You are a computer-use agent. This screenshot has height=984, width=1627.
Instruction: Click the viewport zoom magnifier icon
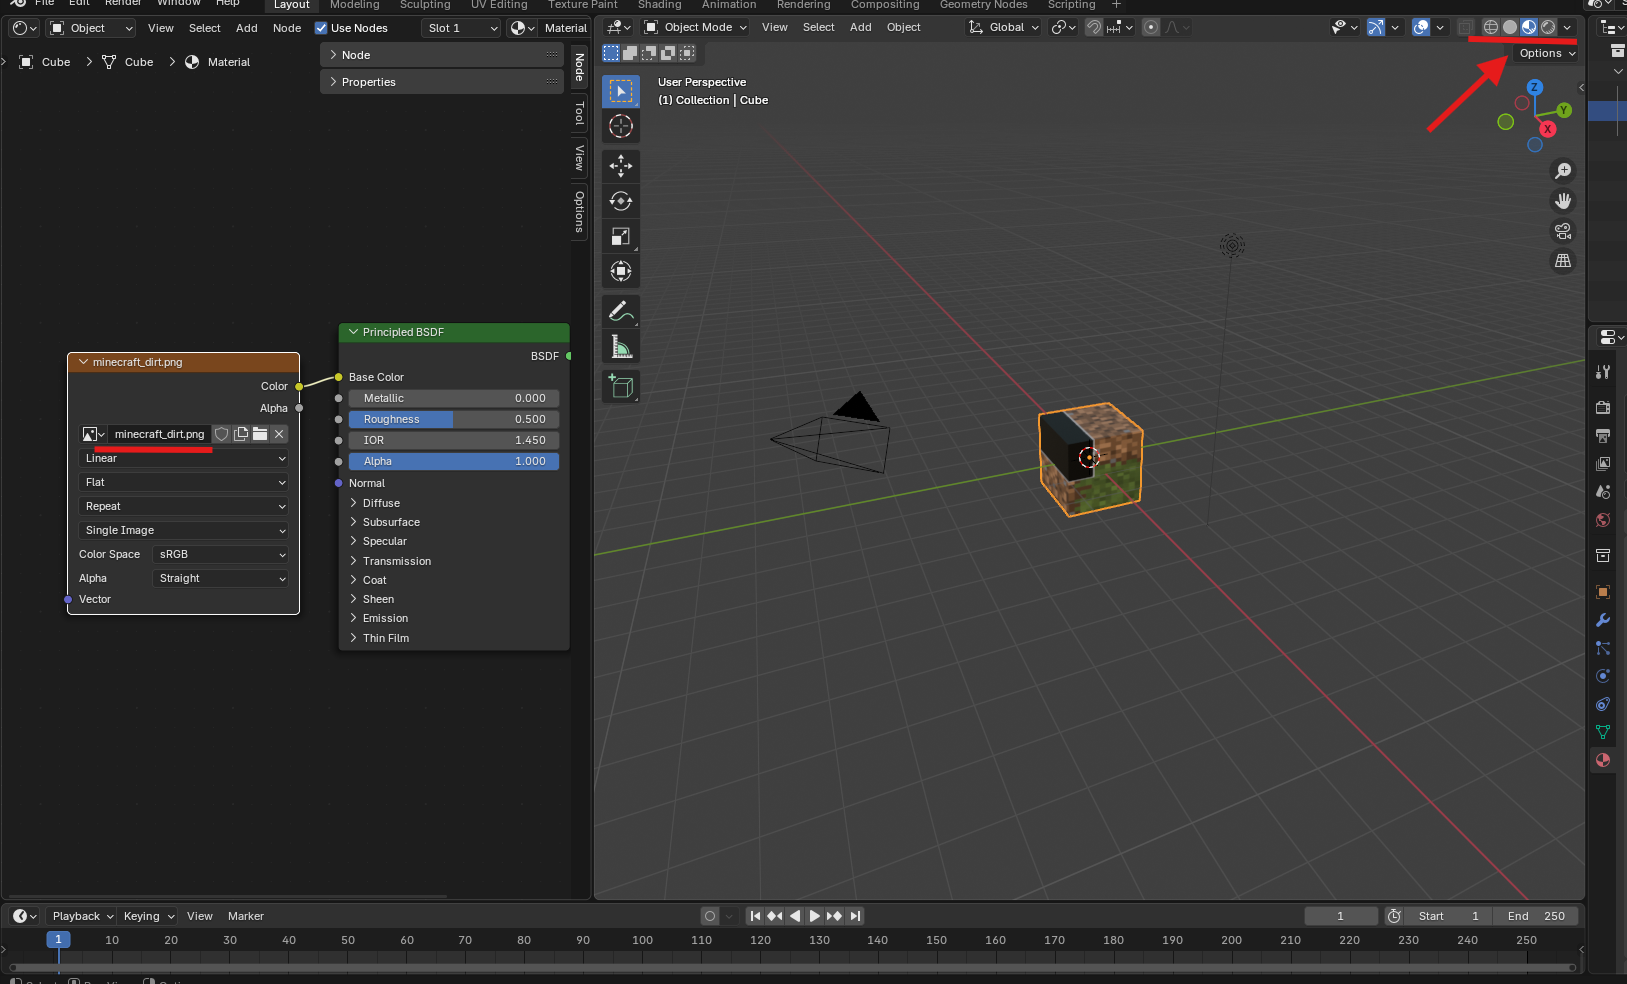click(1563, 171)
